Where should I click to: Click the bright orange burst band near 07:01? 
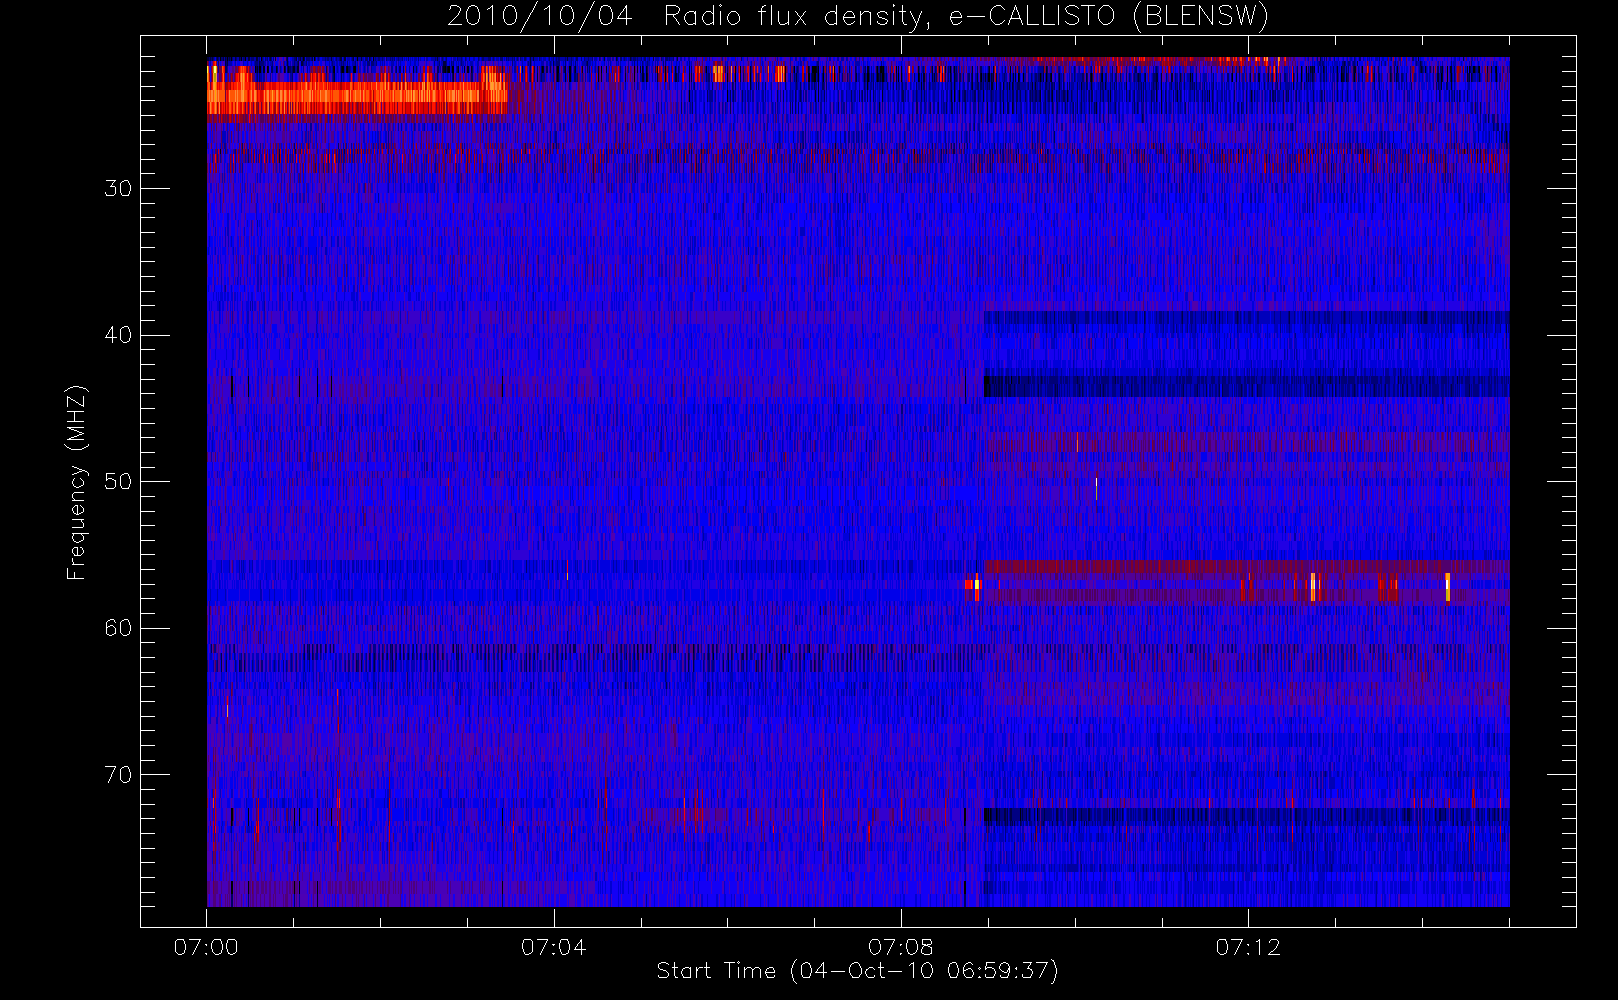coord(357,96)
